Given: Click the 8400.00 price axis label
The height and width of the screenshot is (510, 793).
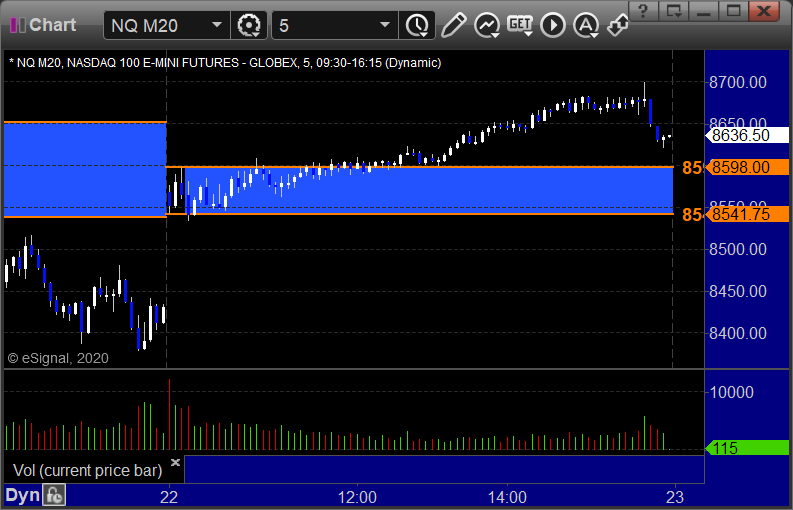Looking at the screenshot, I should point(738,333).
